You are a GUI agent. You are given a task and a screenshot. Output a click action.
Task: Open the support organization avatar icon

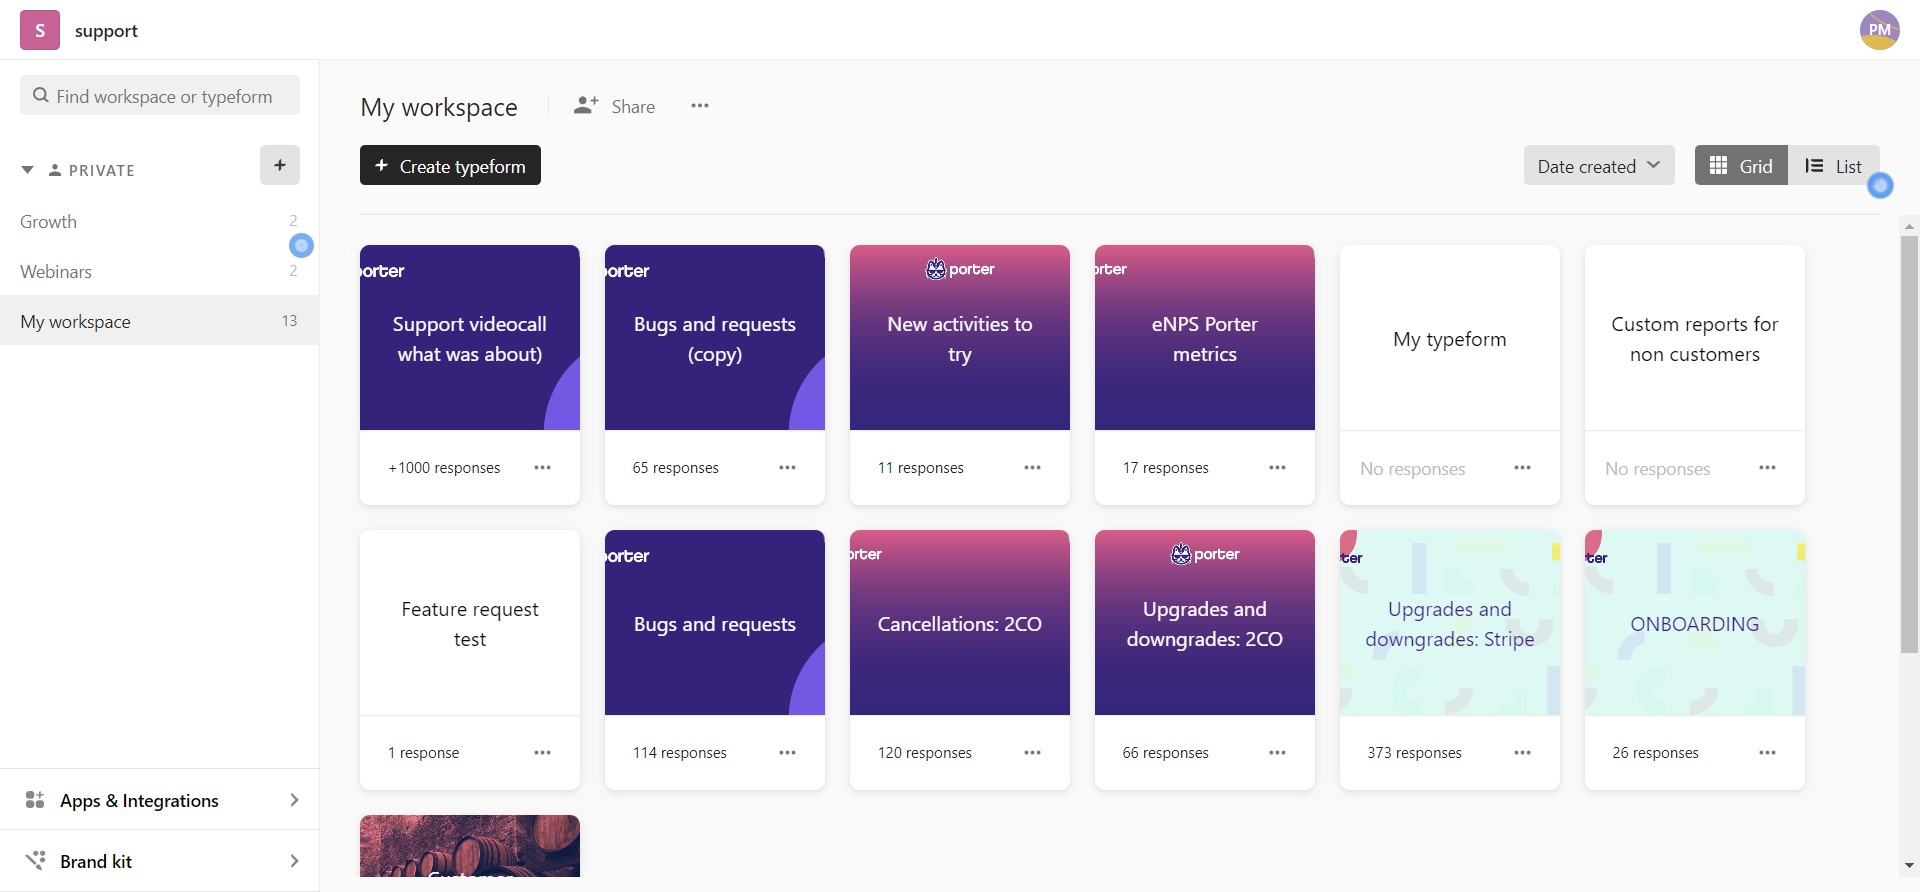pos(40,30)
